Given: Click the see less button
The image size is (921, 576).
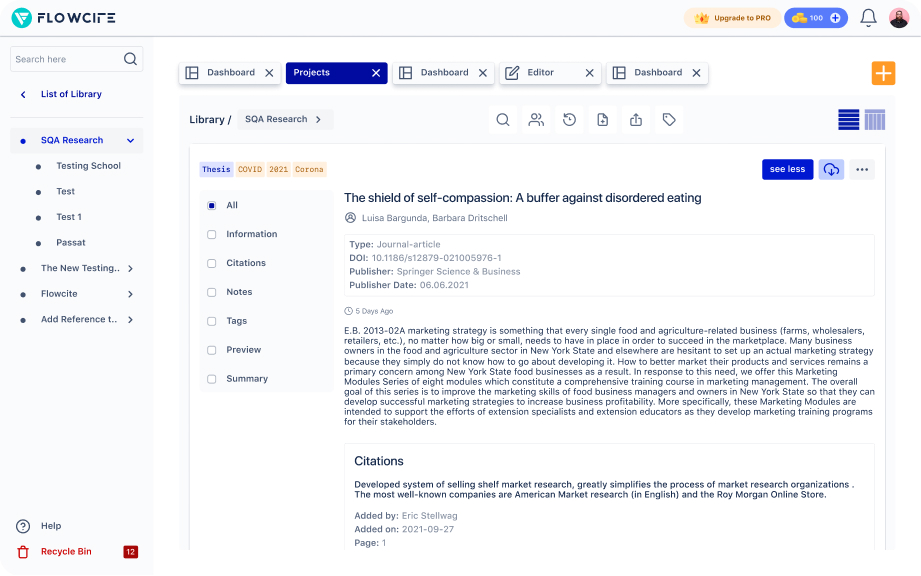Looking at the screenshot, I should (787, 169).
